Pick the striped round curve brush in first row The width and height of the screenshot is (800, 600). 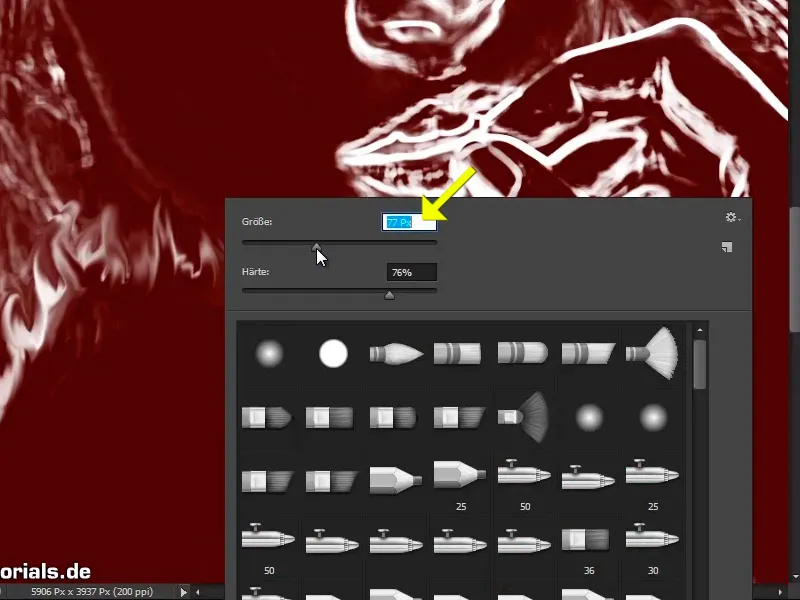click(522, 353)
